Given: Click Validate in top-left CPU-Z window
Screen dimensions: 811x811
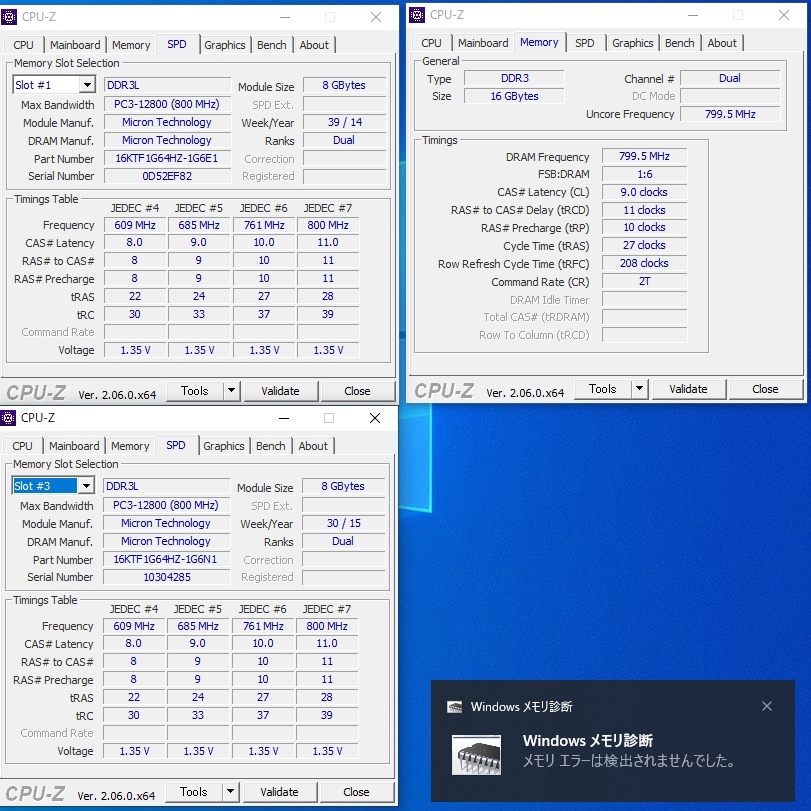Looking at the screenshot, I should 280,391.
